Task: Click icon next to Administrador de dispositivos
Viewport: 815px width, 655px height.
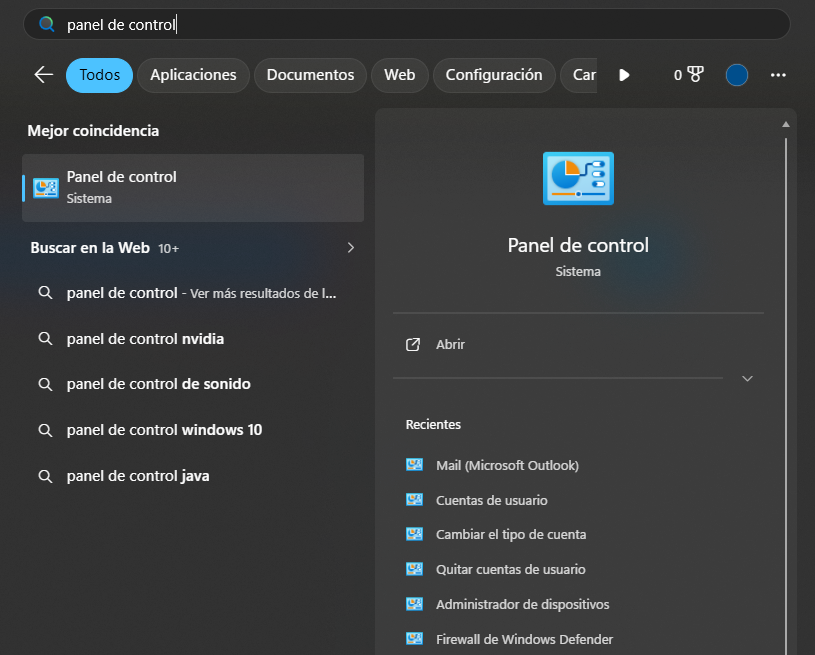Action: (x=414, y=604)
